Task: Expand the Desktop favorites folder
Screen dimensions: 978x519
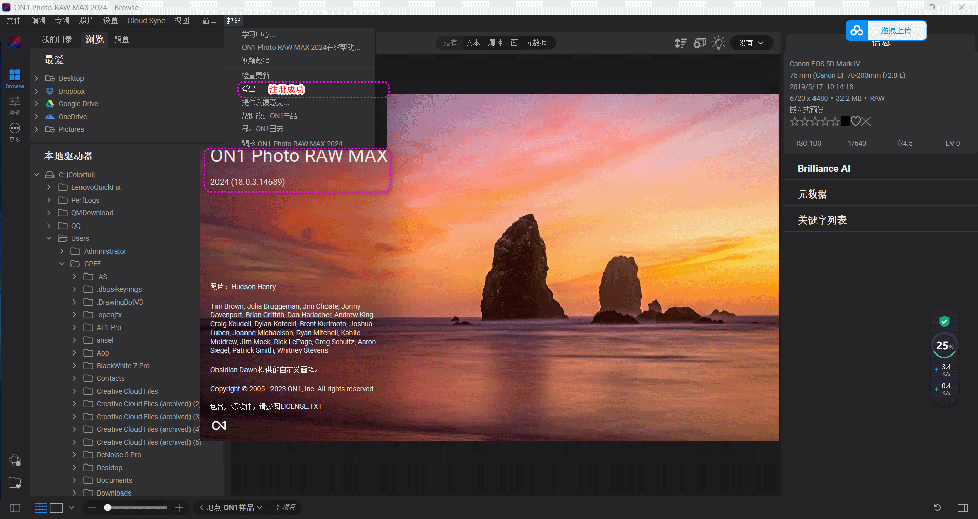Action: [x=36, y=79]
